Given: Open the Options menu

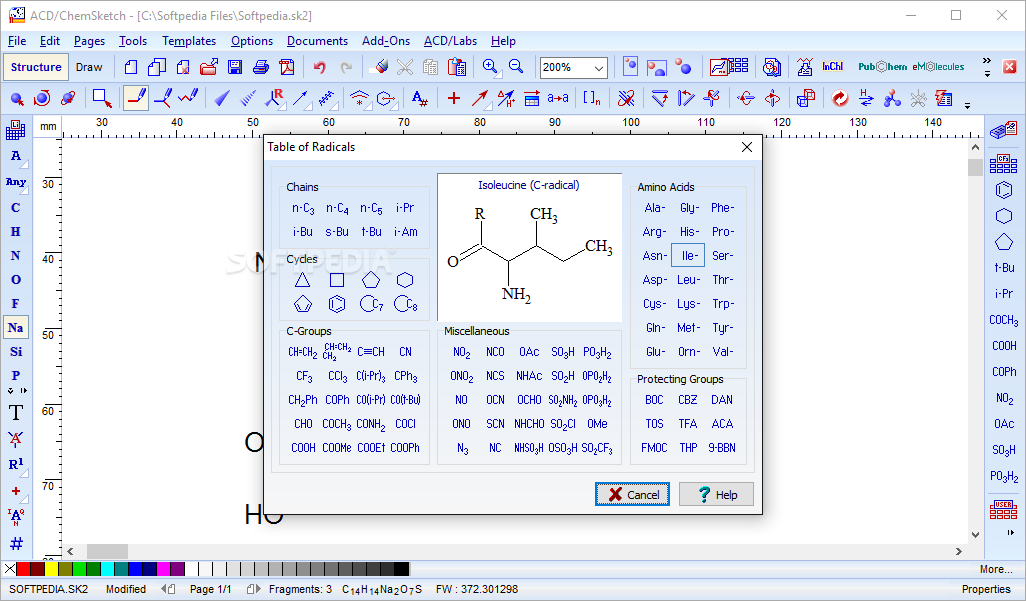Looking at the screenshot, I should click(x=252, y=41).
